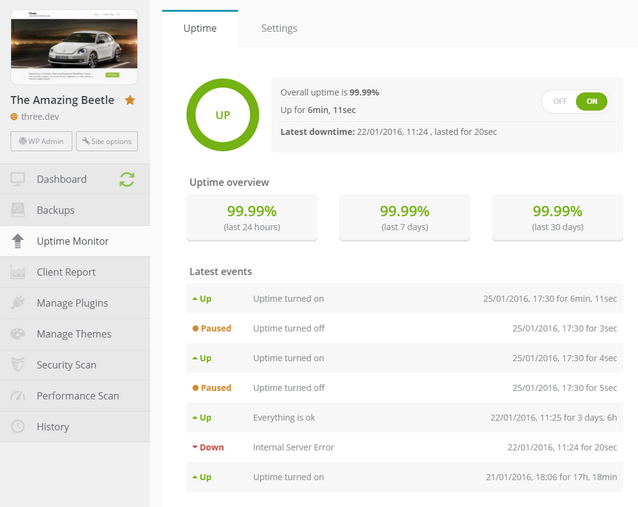Click the Client Report chart icon

(18, 272)
